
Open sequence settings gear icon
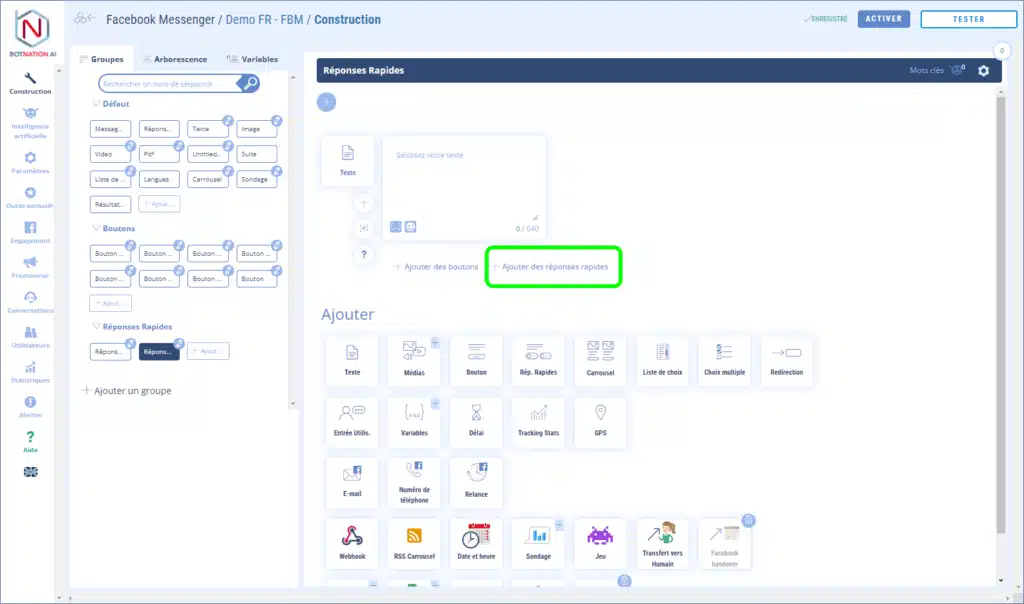983,71
